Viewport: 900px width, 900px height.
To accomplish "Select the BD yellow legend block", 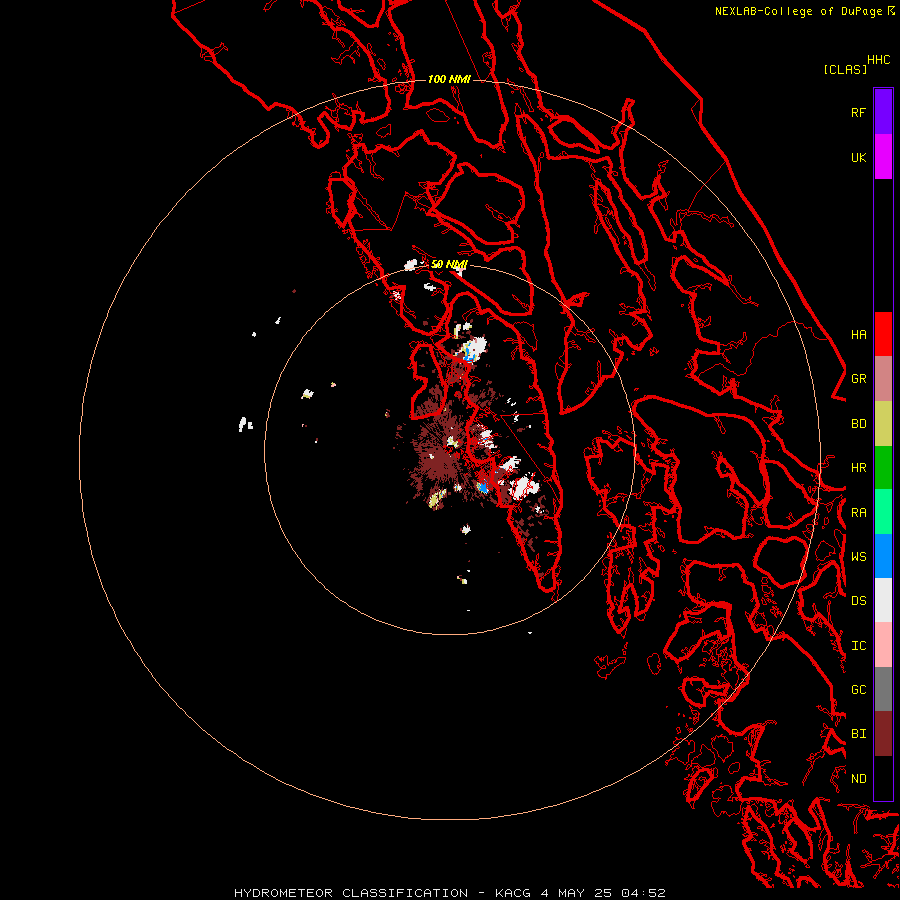I will pos(883,424).
